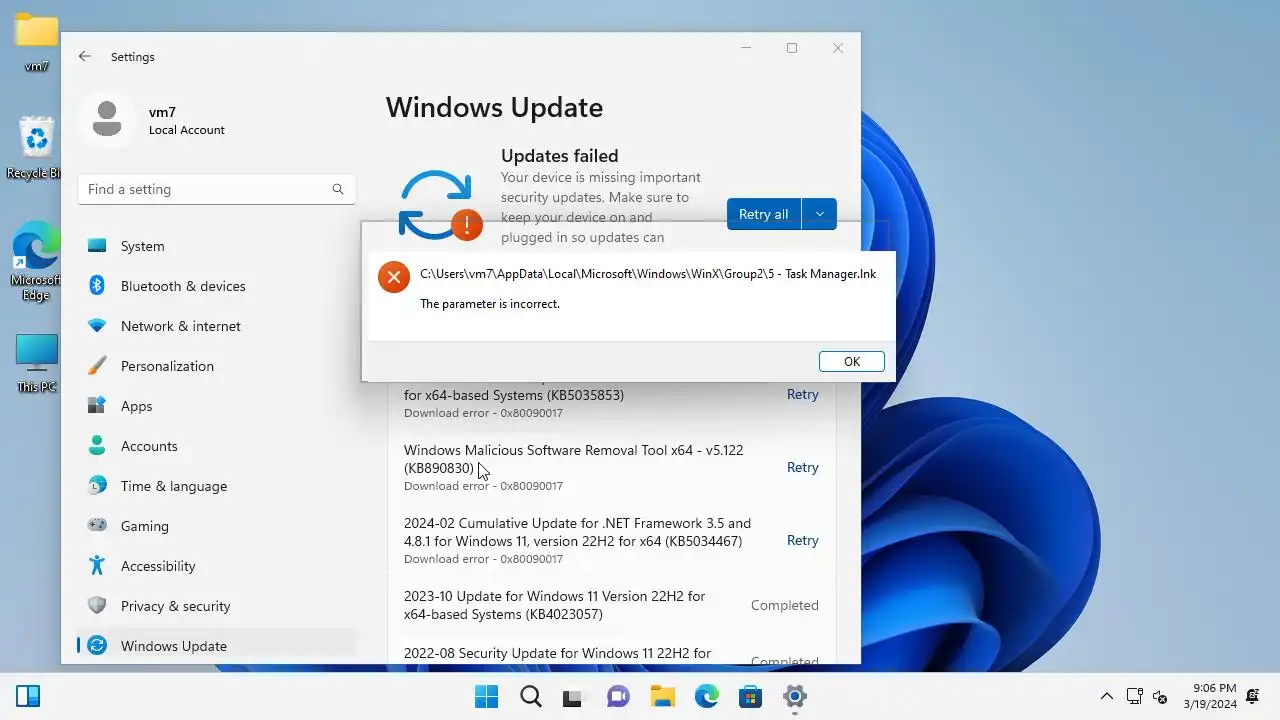Open Accounts settings category
The height and width of the screenshot is (720, 1280).
click(217, 446)
